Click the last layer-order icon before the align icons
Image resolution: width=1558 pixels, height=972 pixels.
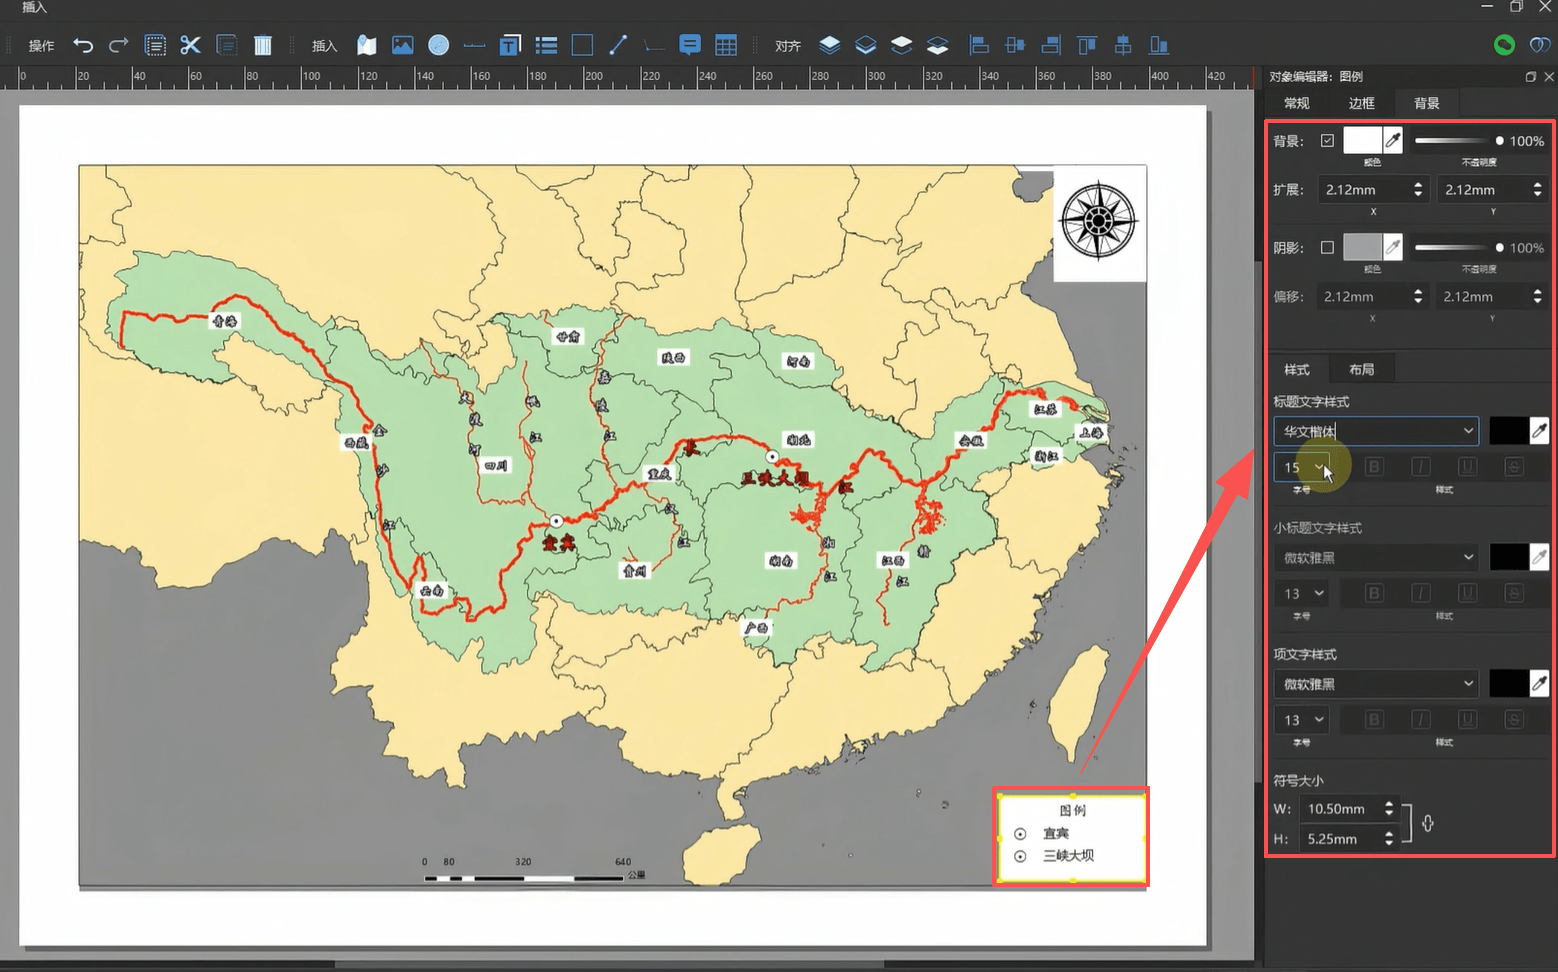coord(938,45)
